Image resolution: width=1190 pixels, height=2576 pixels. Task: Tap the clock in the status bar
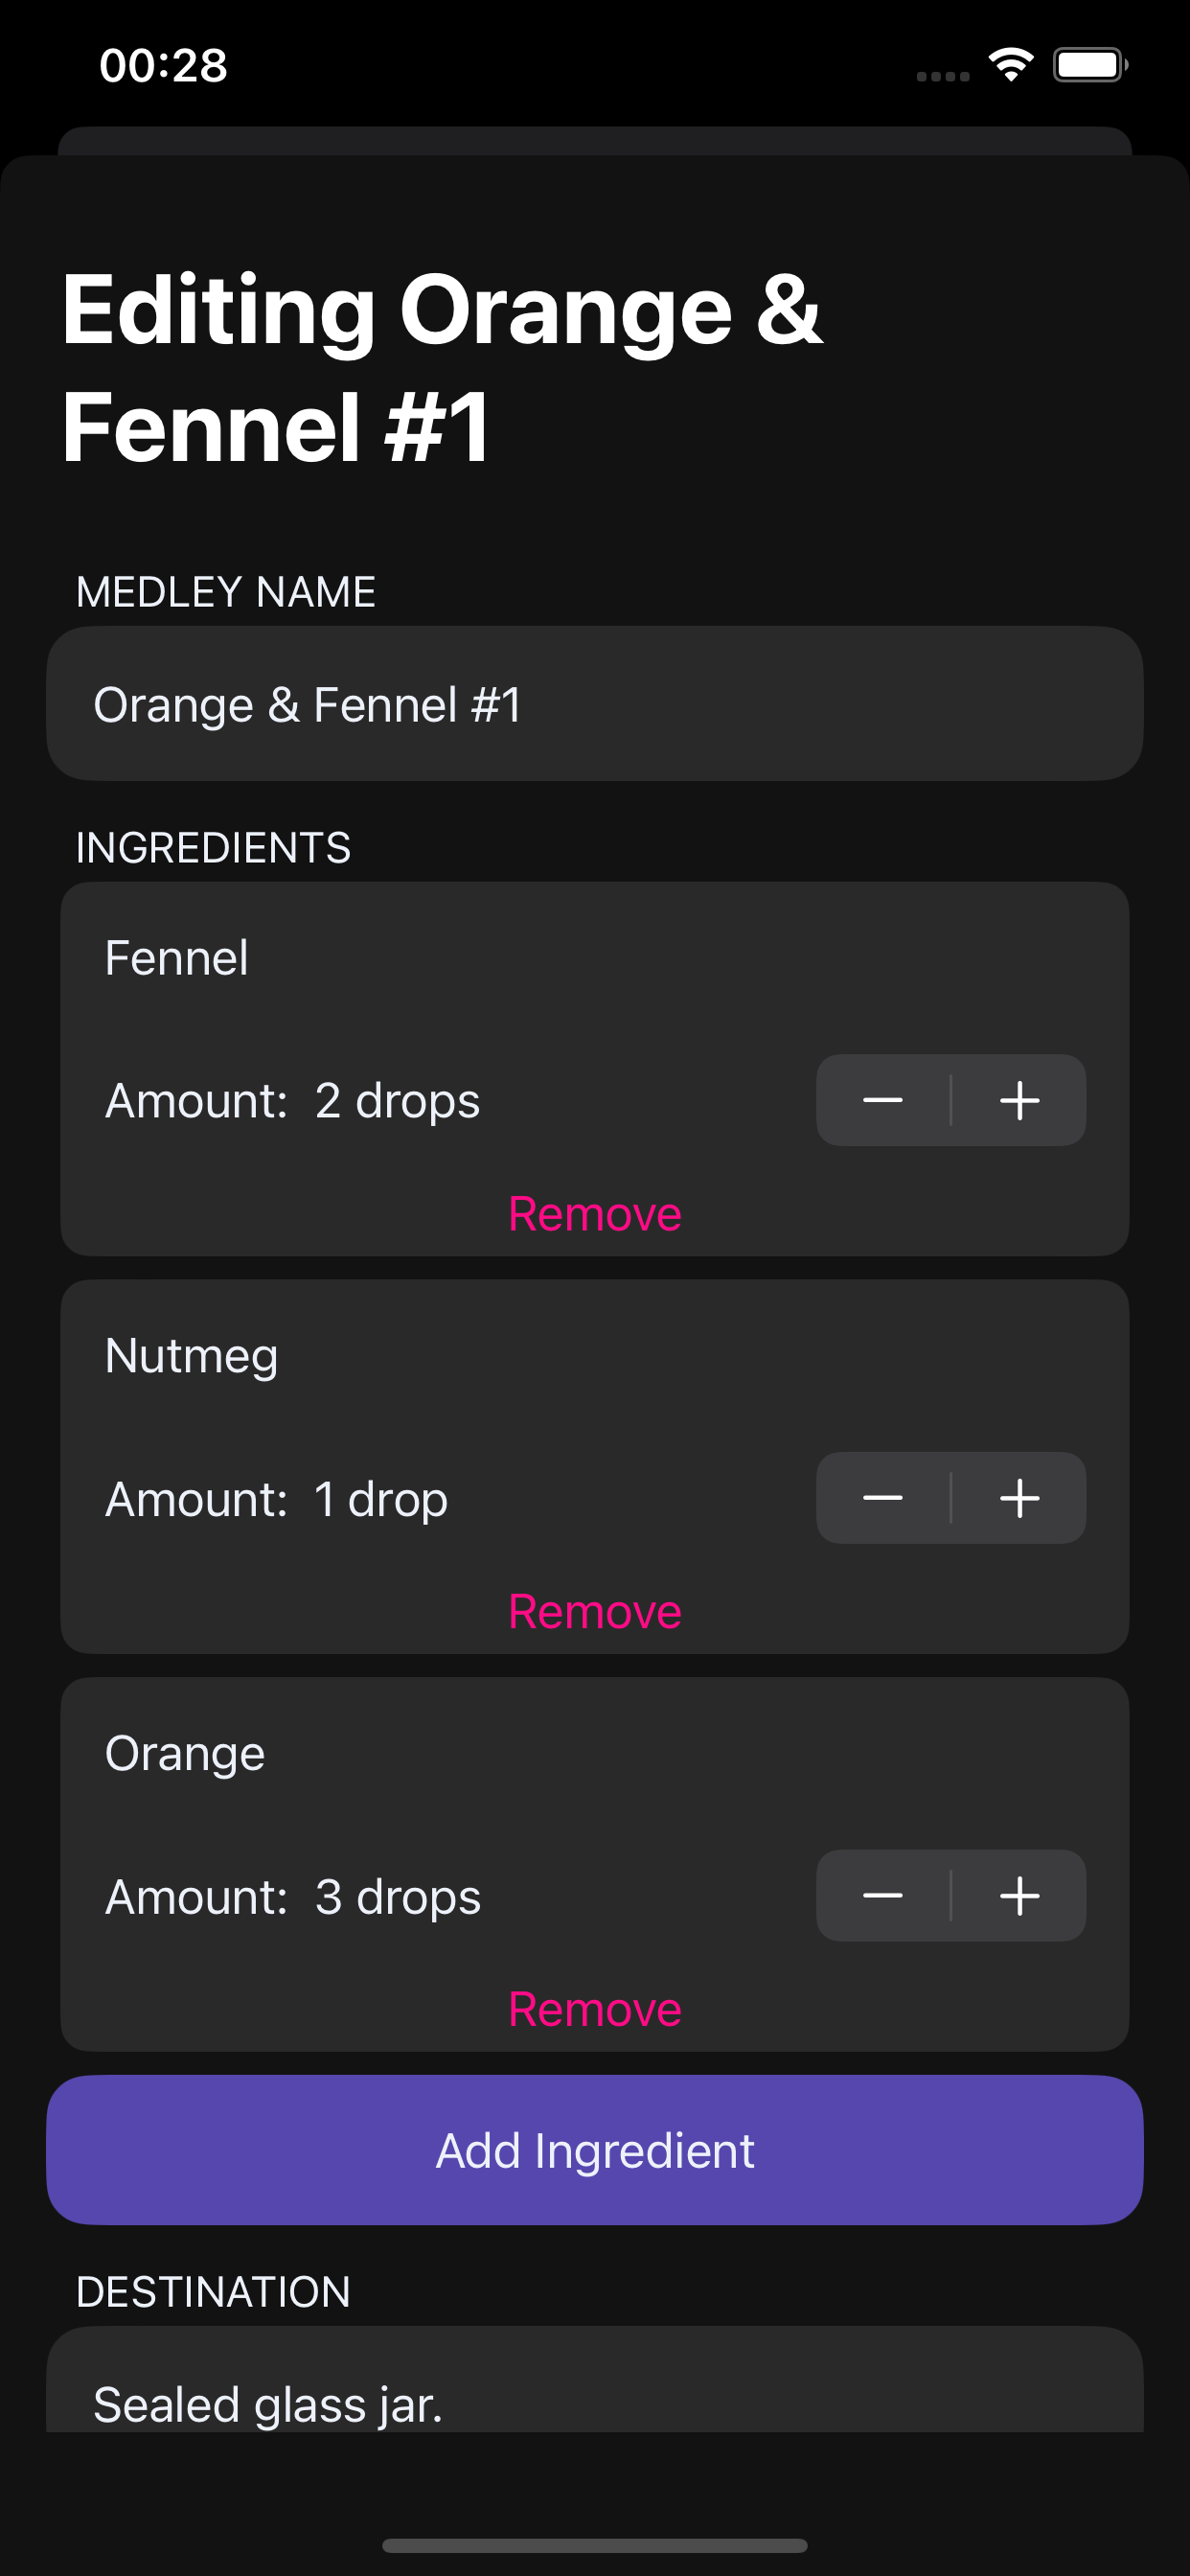[164, 65]
